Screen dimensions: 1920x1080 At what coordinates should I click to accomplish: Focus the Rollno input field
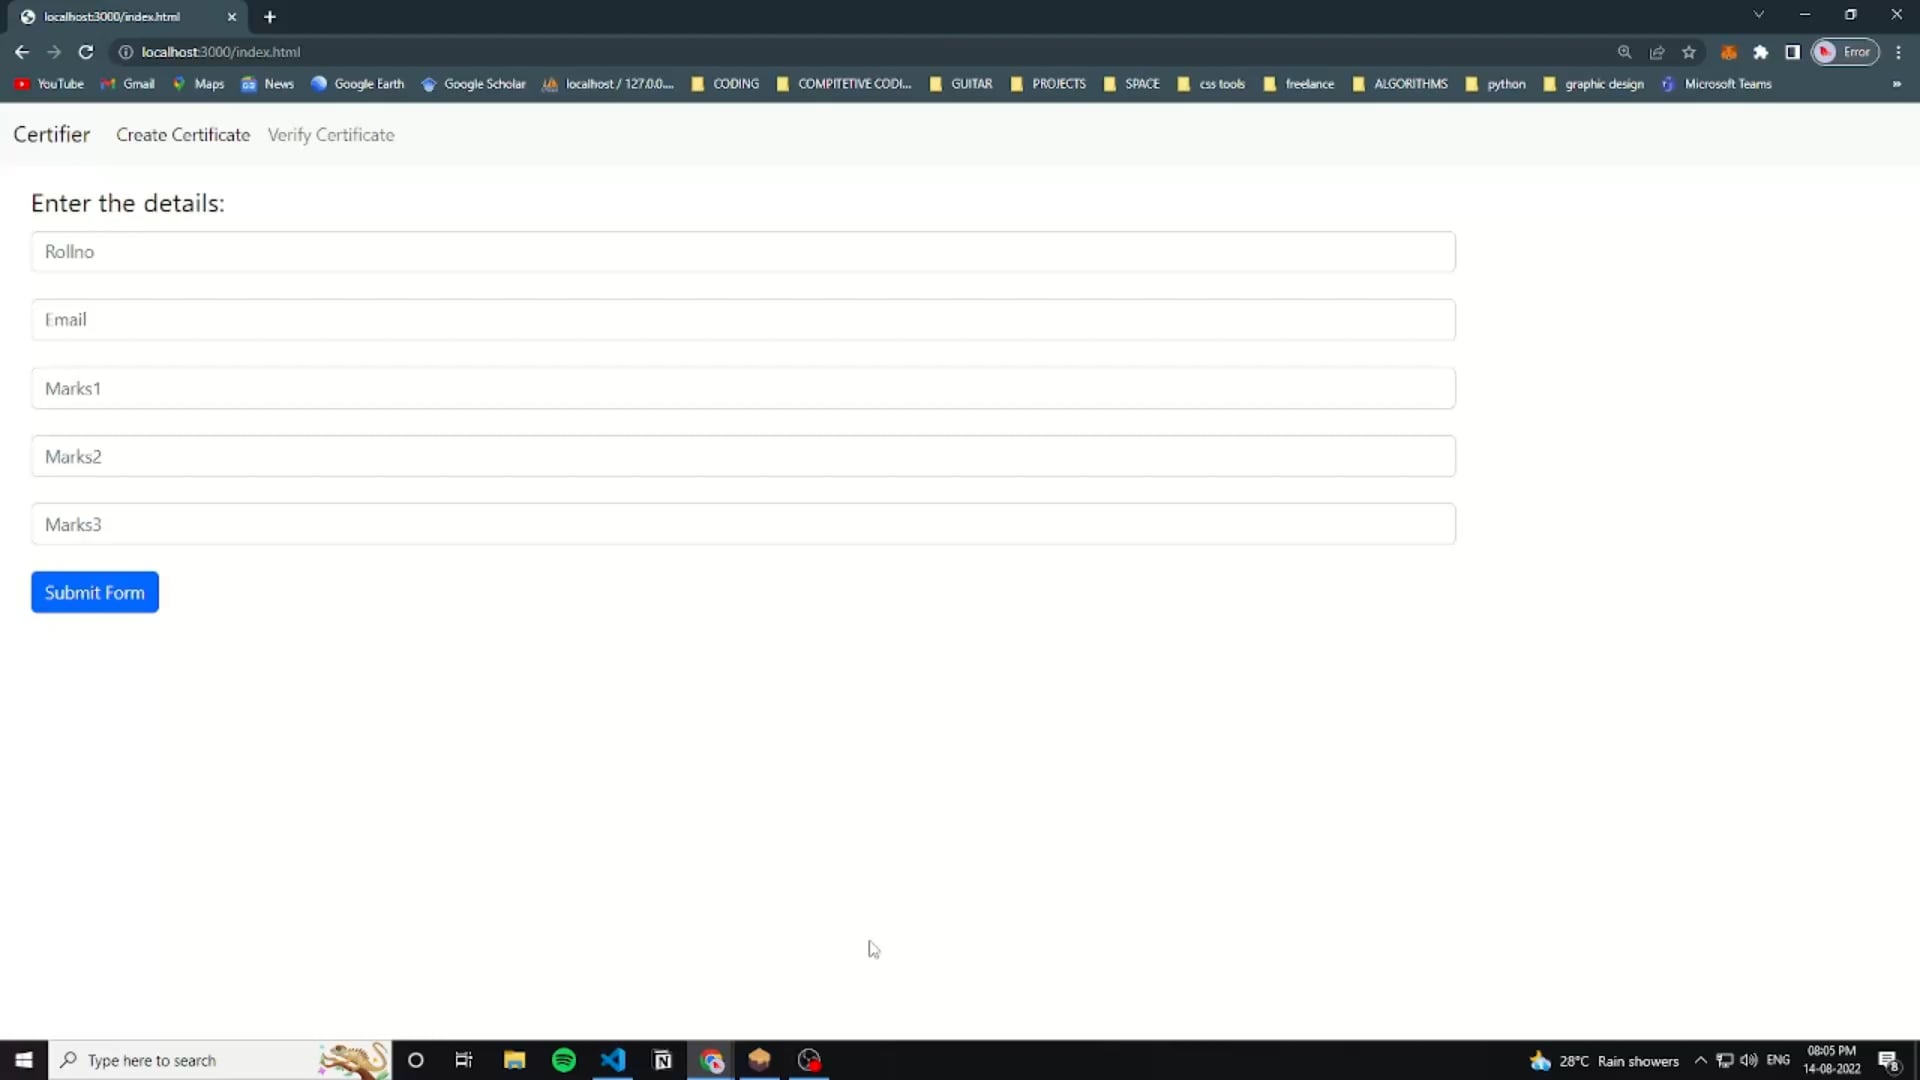pos(743,252)
